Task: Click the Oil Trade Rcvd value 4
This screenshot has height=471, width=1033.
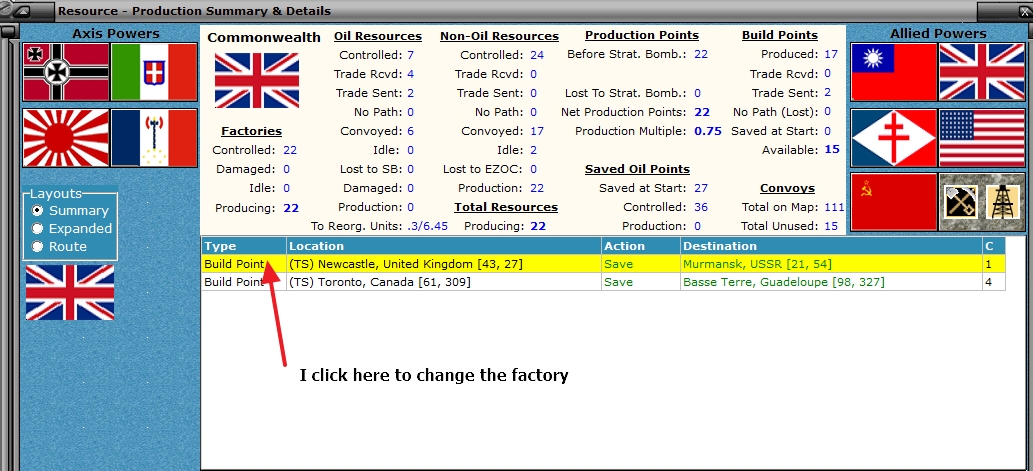Action: tap(410, 74)
